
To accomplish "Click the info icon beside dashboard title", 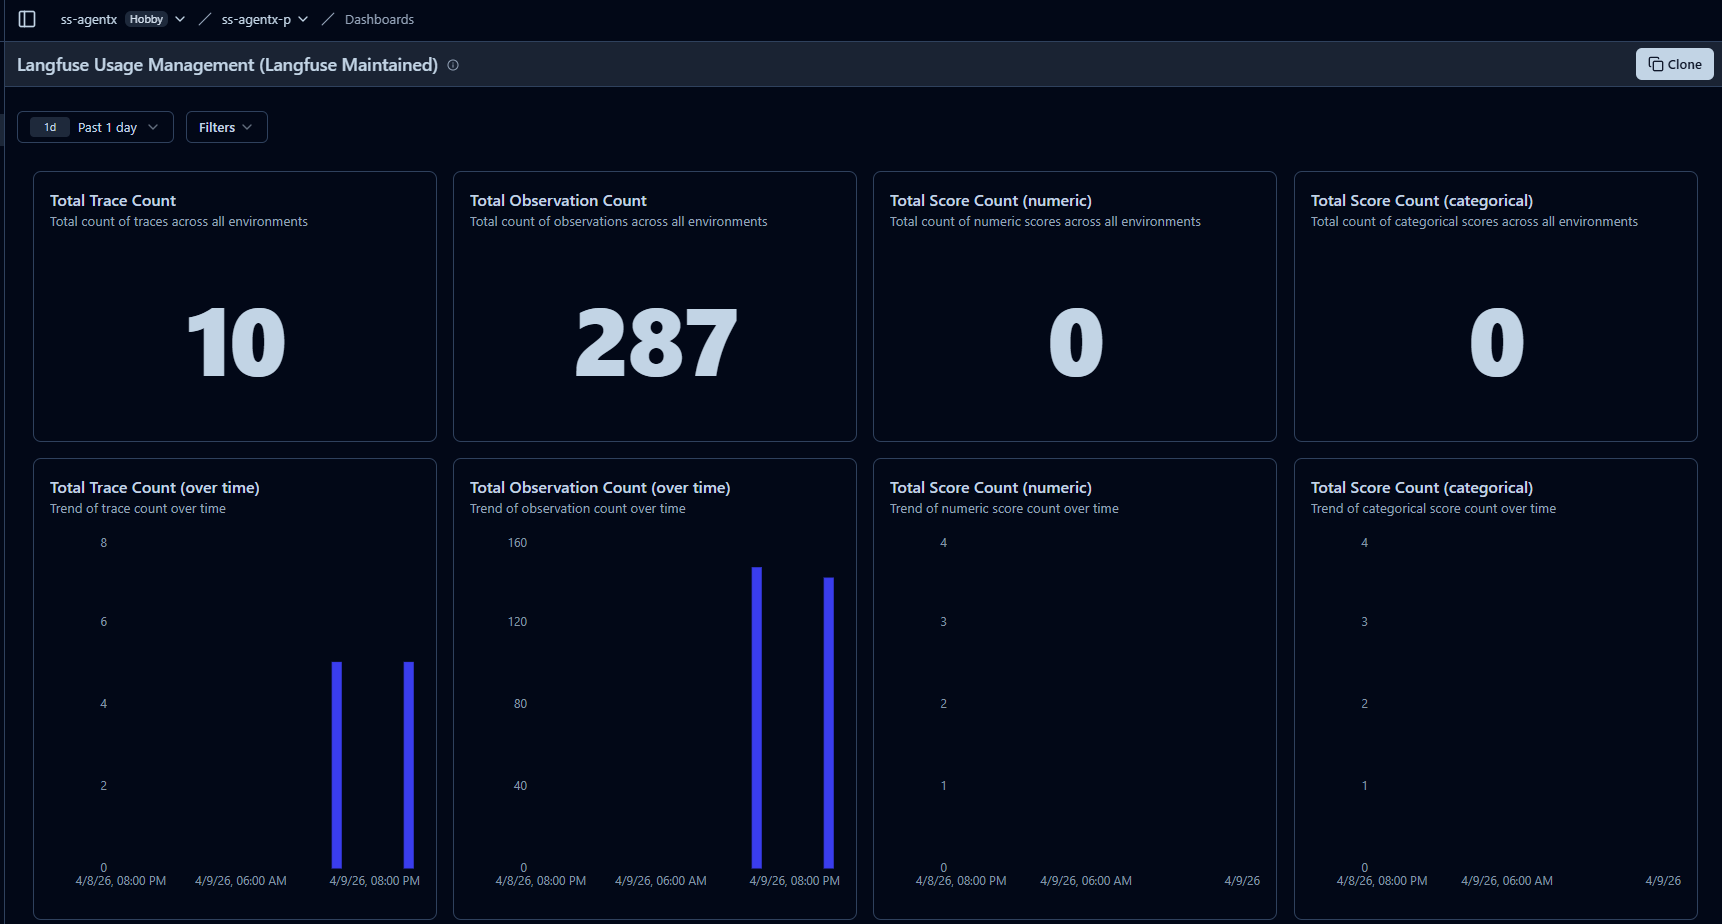I will tap(453, 65).
